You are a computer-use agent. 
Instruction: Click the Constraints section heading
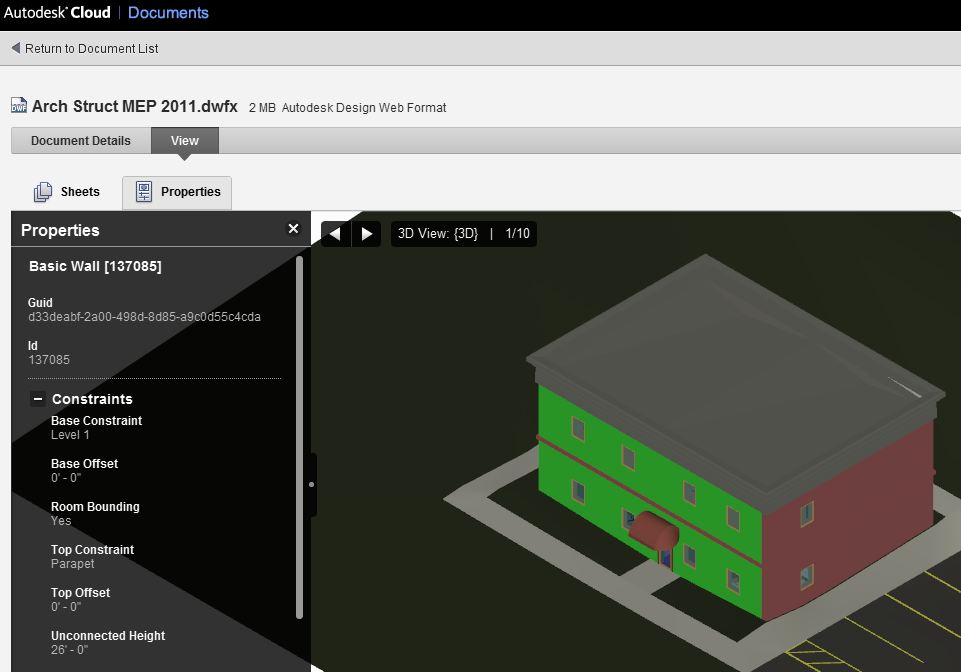pos(92,399)
